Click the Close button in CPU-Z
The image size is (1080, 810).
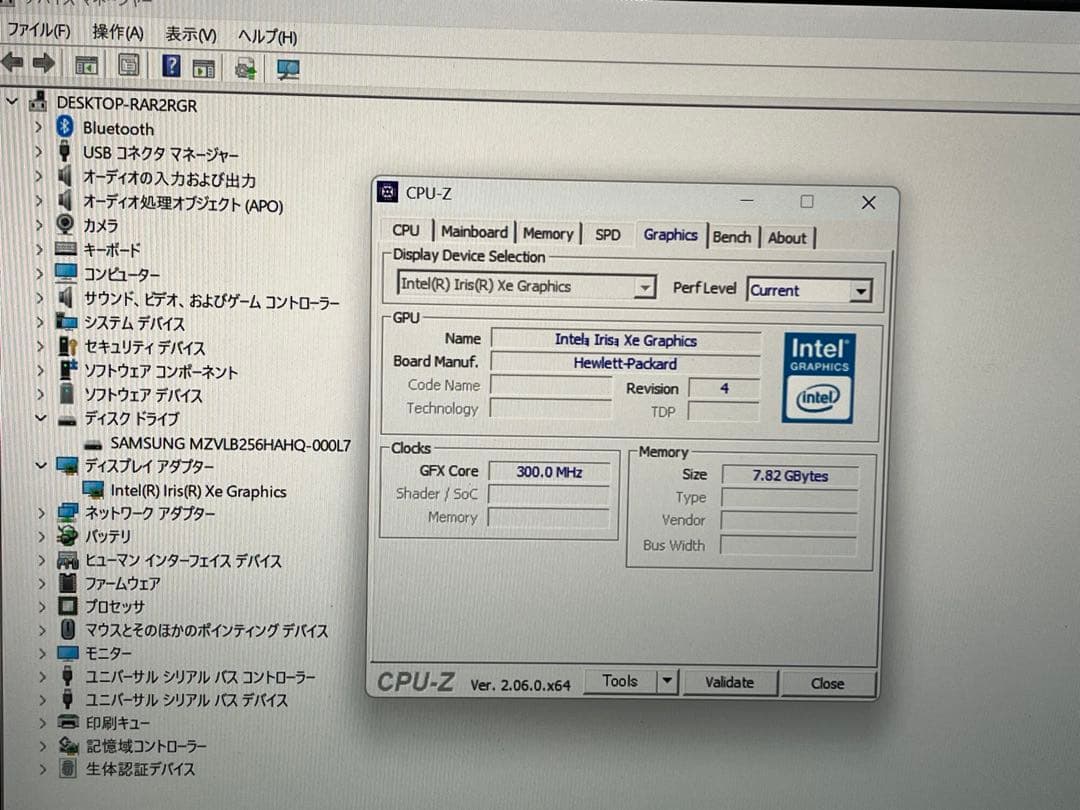click(x=827, y=683)
